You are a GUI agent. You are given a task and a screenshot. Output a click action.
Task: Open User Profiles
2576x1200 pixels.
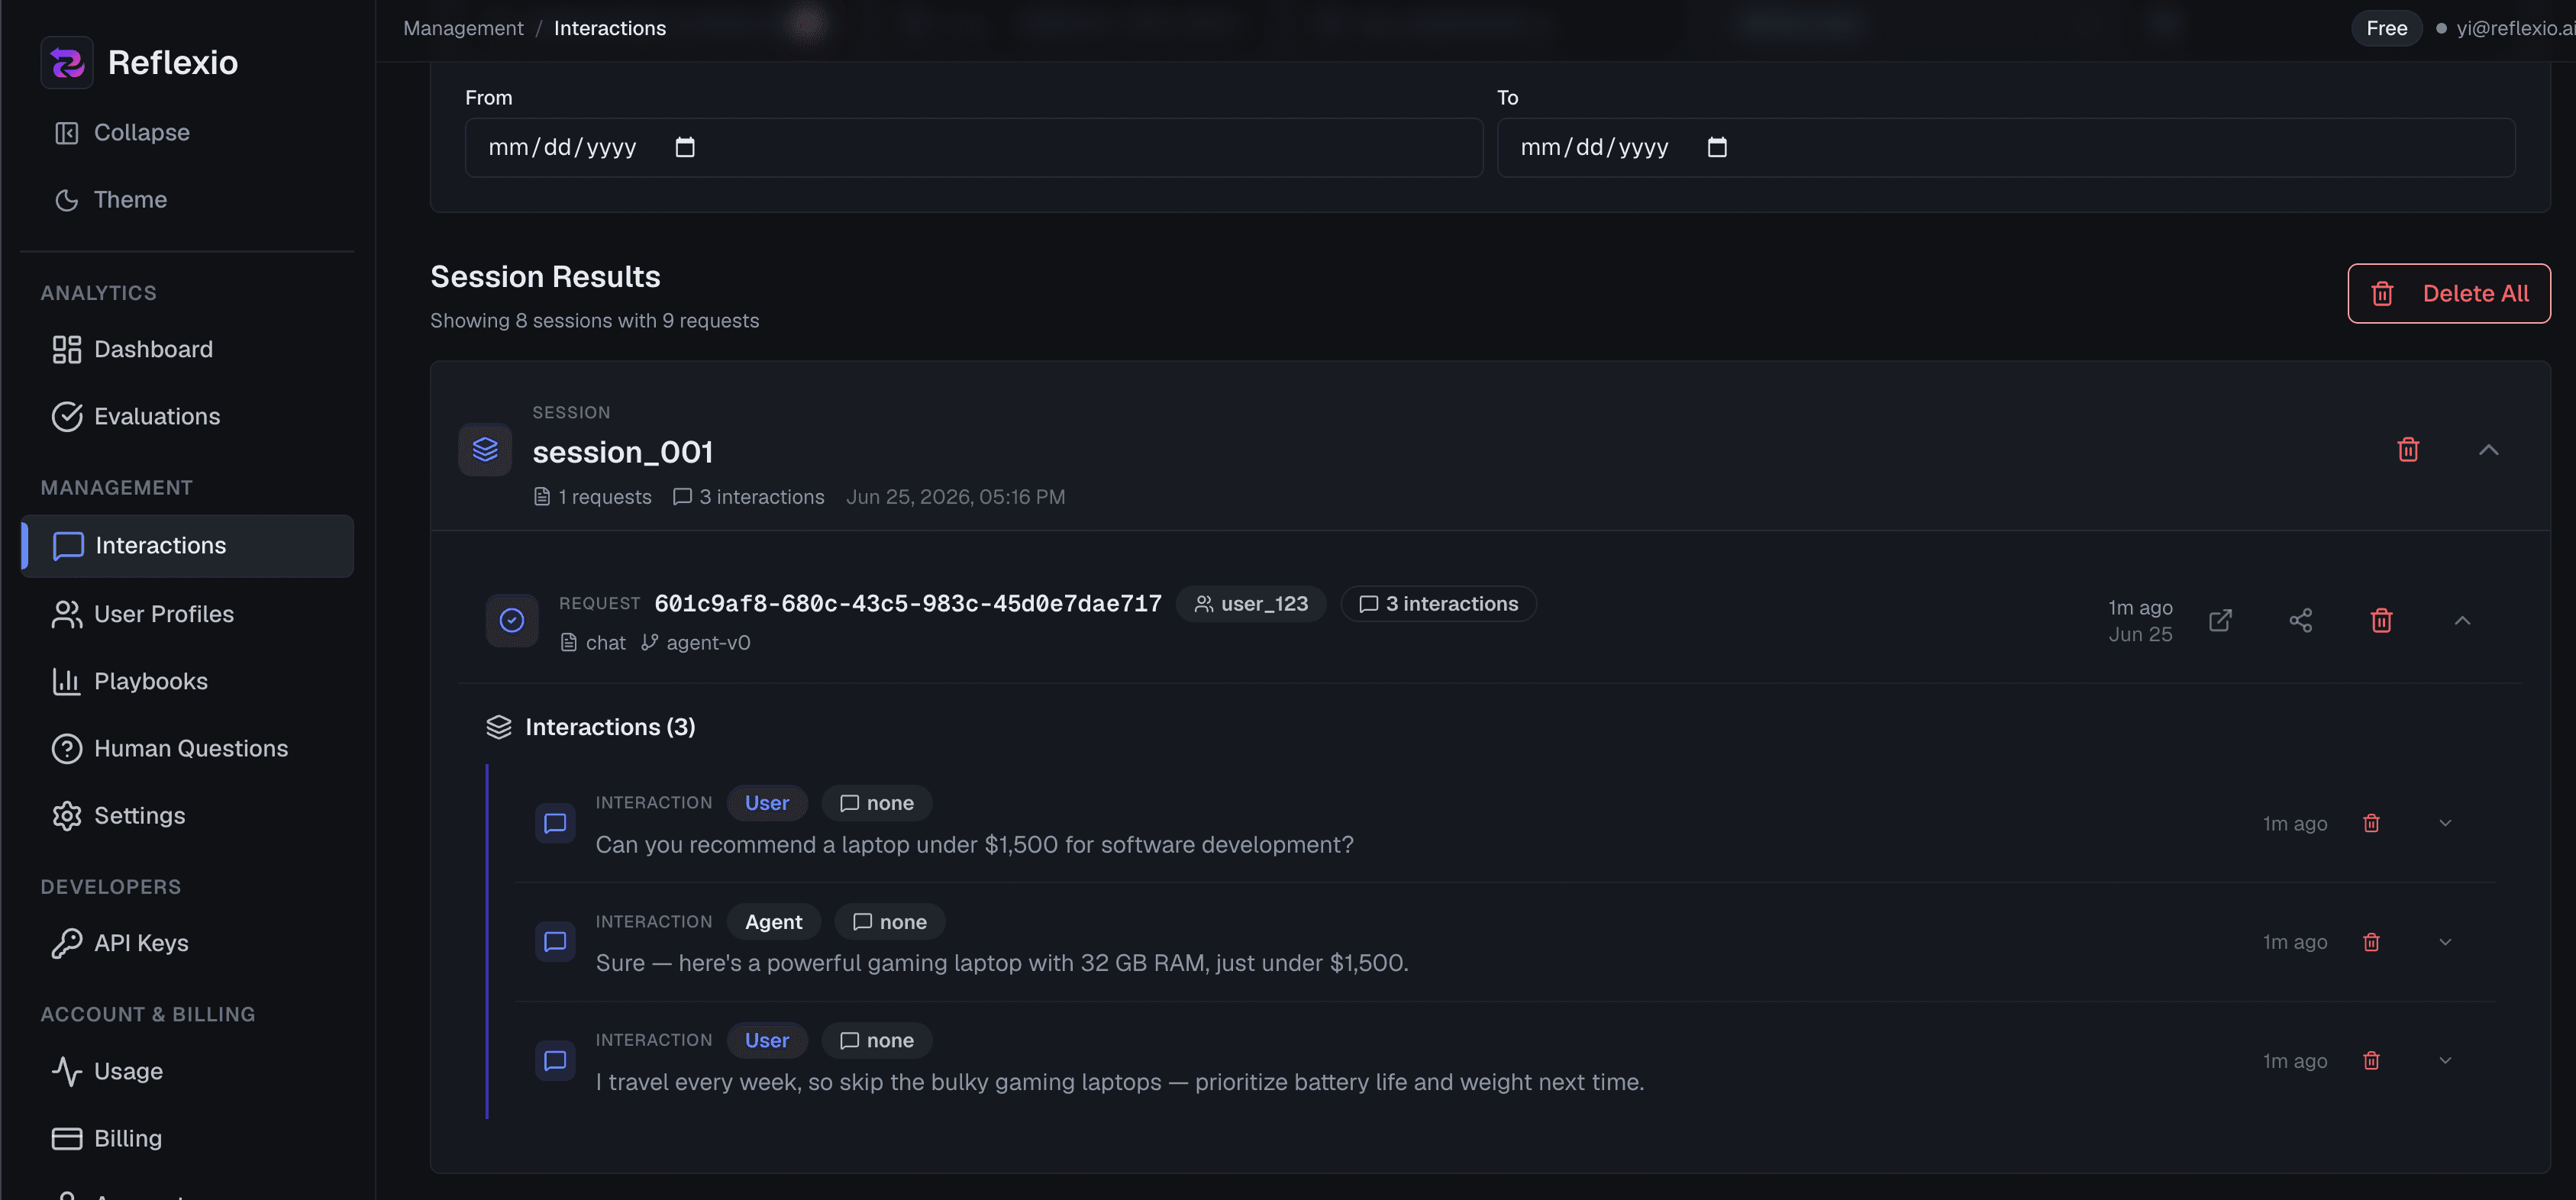coord(187,614)
